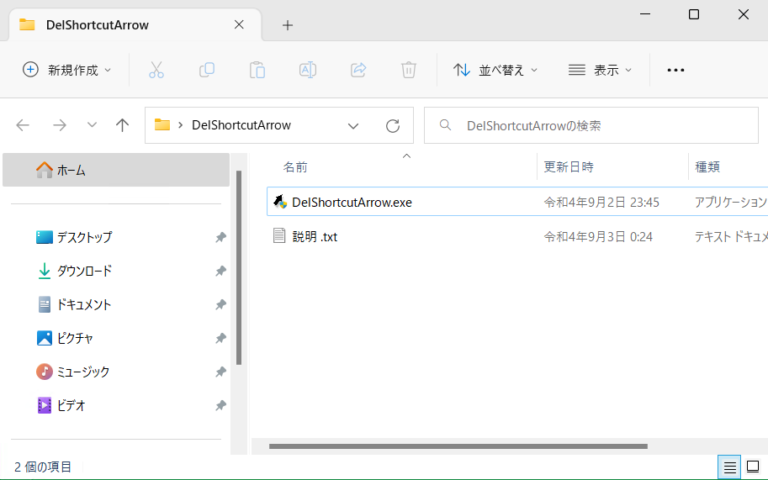Show address bar history dropdown
The height and width of the screenshot is (480, 768).
point(353,126)
